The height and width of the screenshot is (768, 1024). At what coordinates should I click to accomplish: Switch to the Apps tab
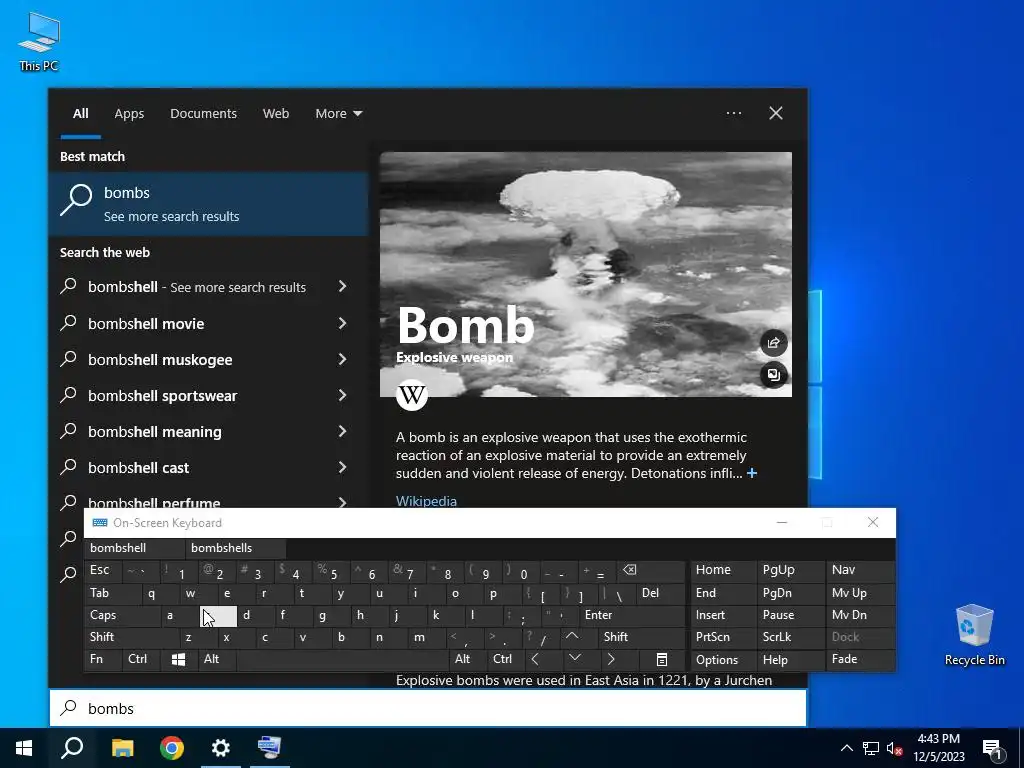[x=129, y=114]
